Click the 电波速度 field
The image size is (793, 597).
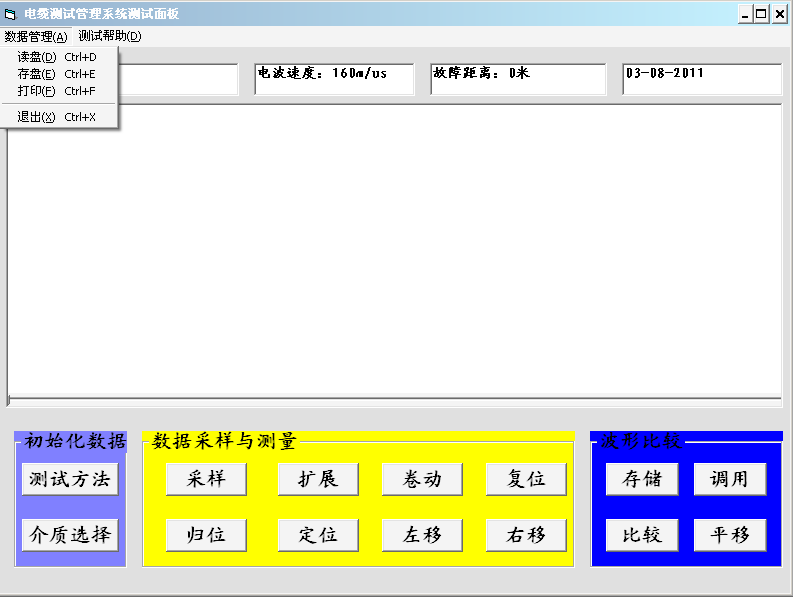pyautogui.click(x=334, y=79)
